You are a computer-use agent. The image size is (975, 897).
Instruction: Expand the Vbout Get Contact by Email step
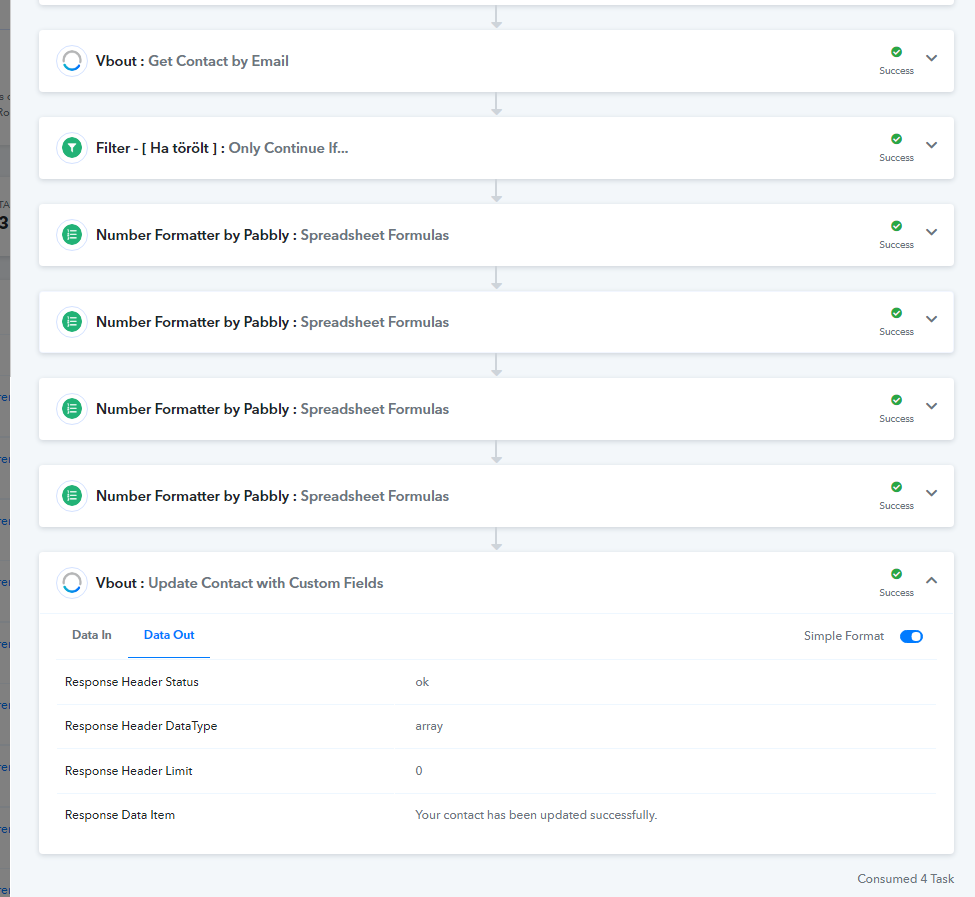[931, 58]
